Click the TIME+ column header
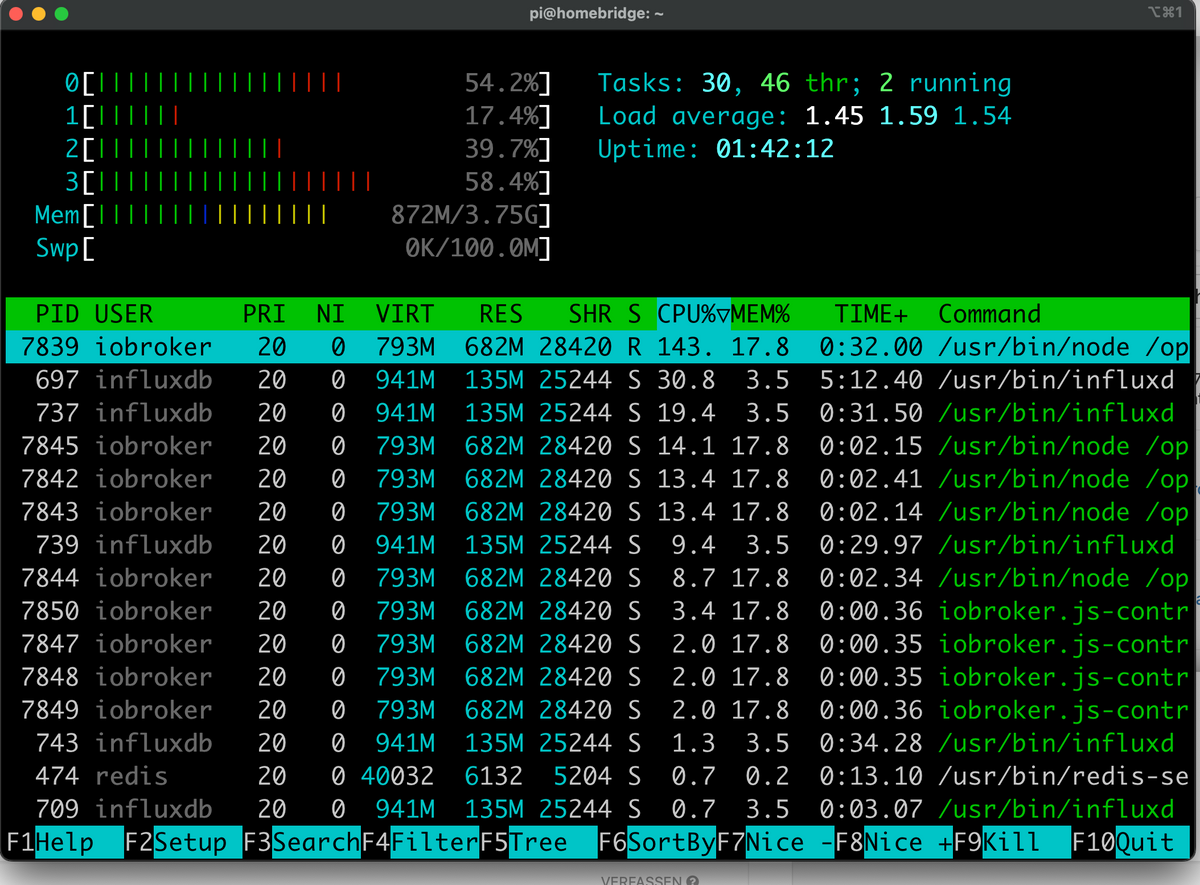 point(872,314)
